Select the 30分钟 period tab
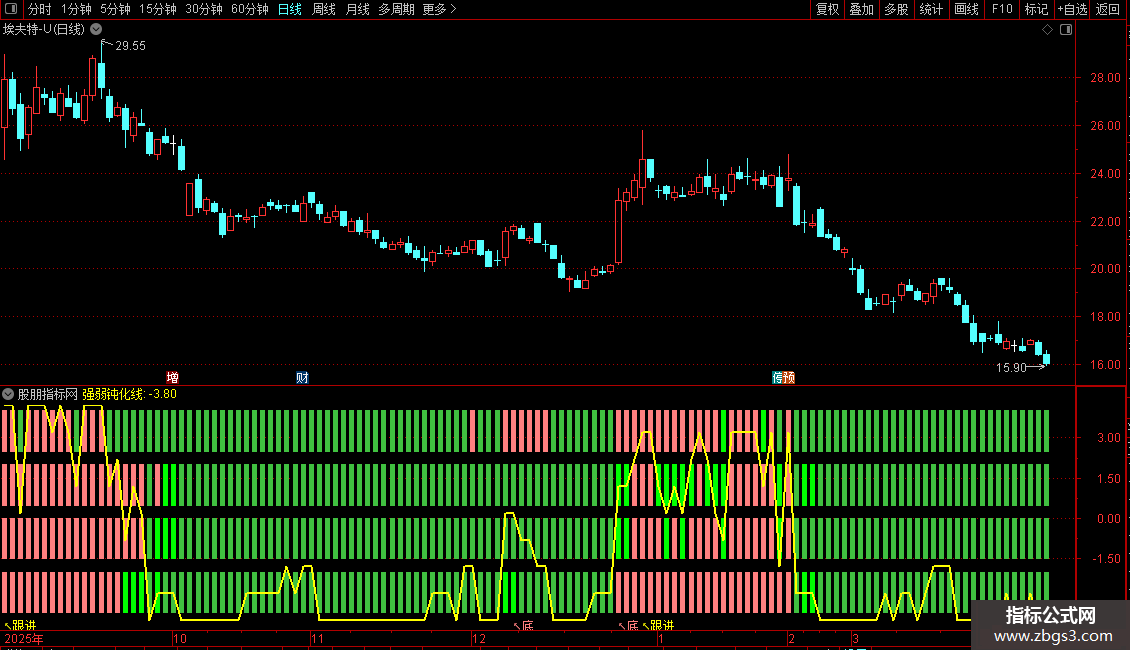Screen dimensions: 1130x650 pyautogui.click(x=203, y=9)
